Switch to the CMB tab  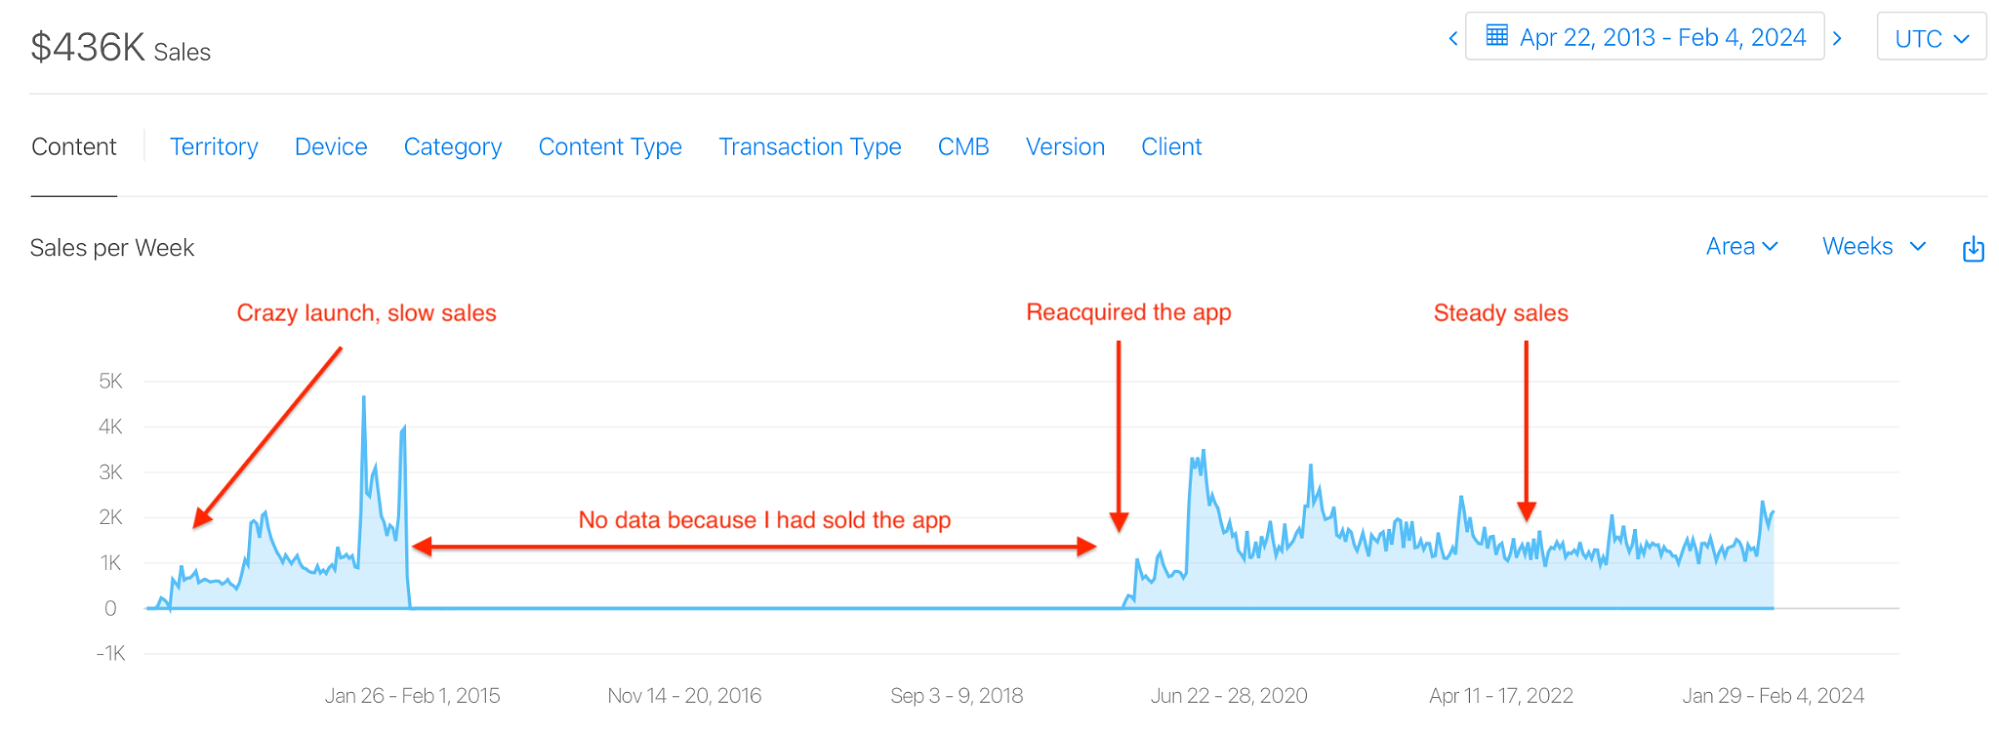[x=963, y=147]
